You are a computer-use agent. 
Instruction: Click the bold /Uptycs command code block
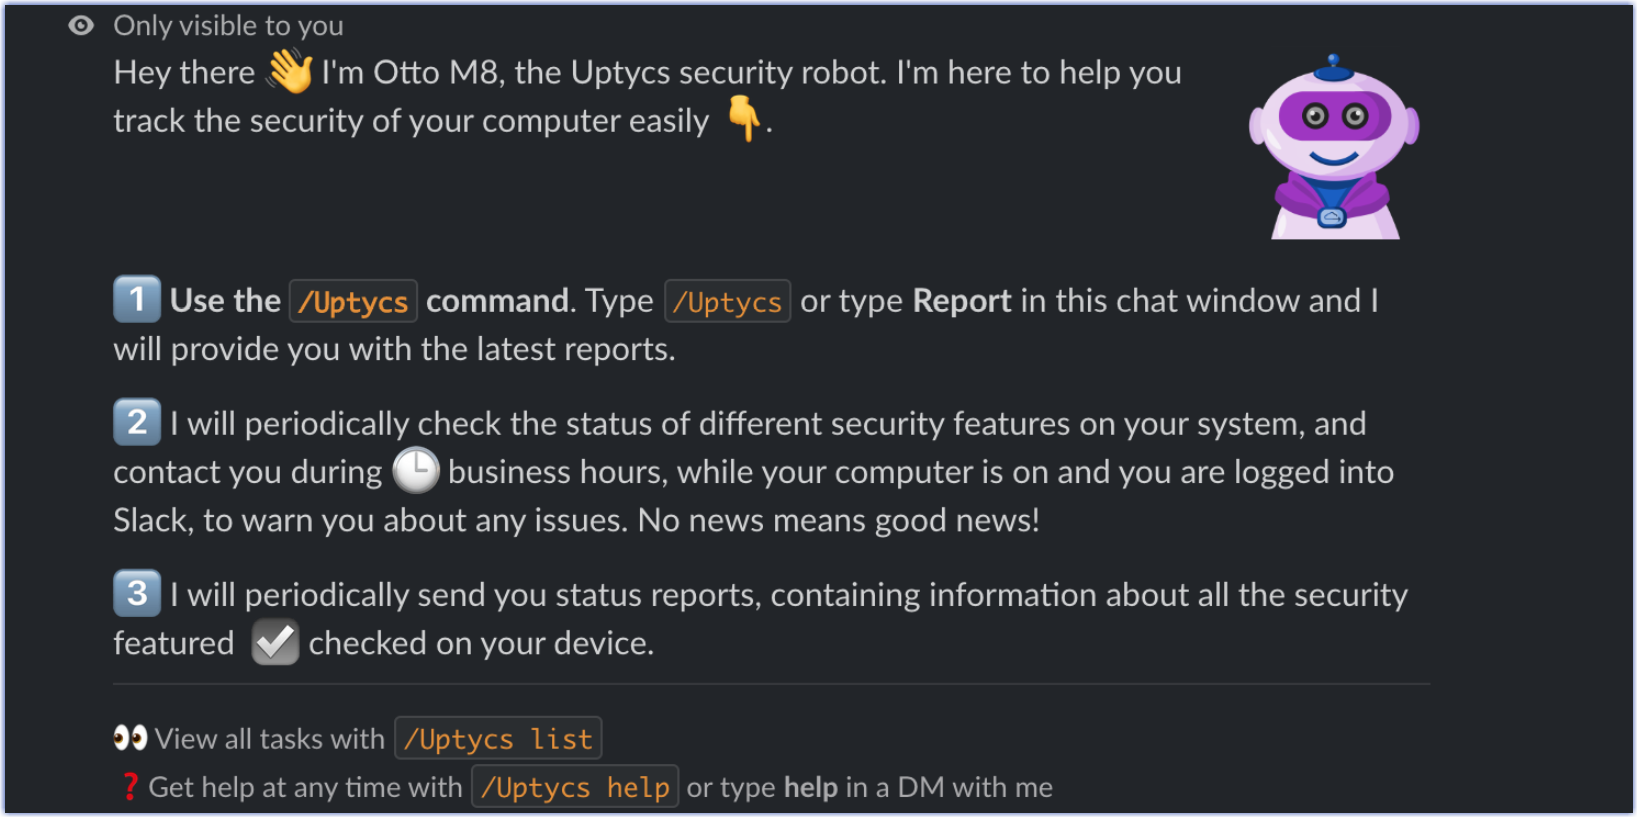point(353,301)
